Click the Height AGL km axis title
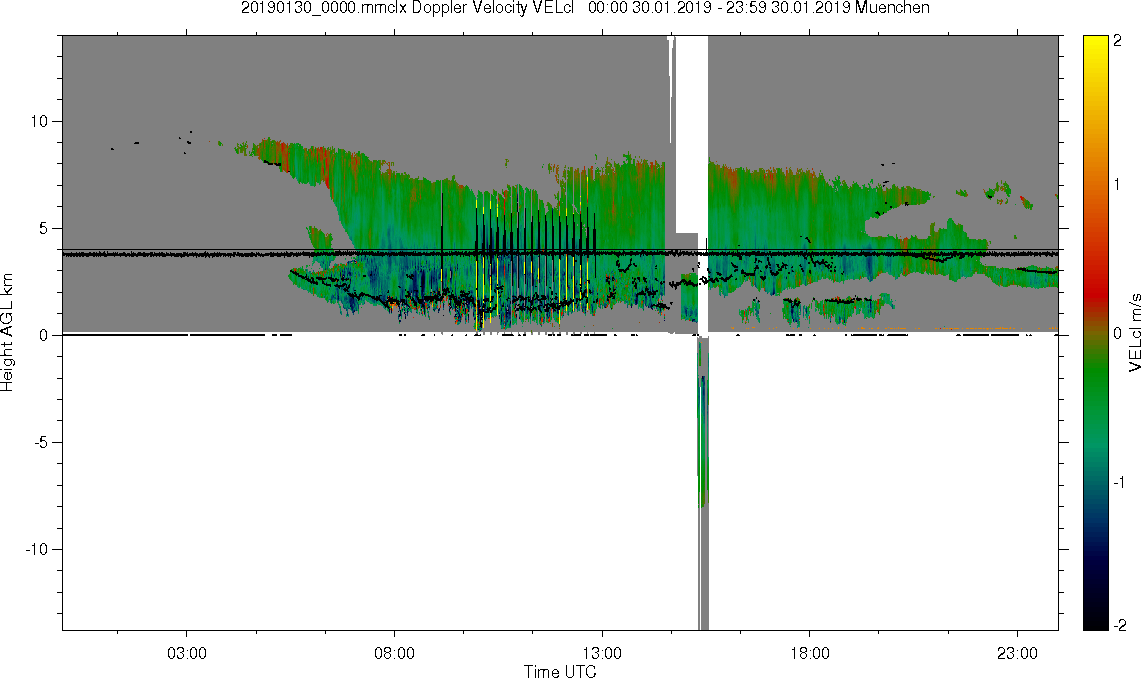The width and height of the screenshot is (1141, 678). coord(7,332)
